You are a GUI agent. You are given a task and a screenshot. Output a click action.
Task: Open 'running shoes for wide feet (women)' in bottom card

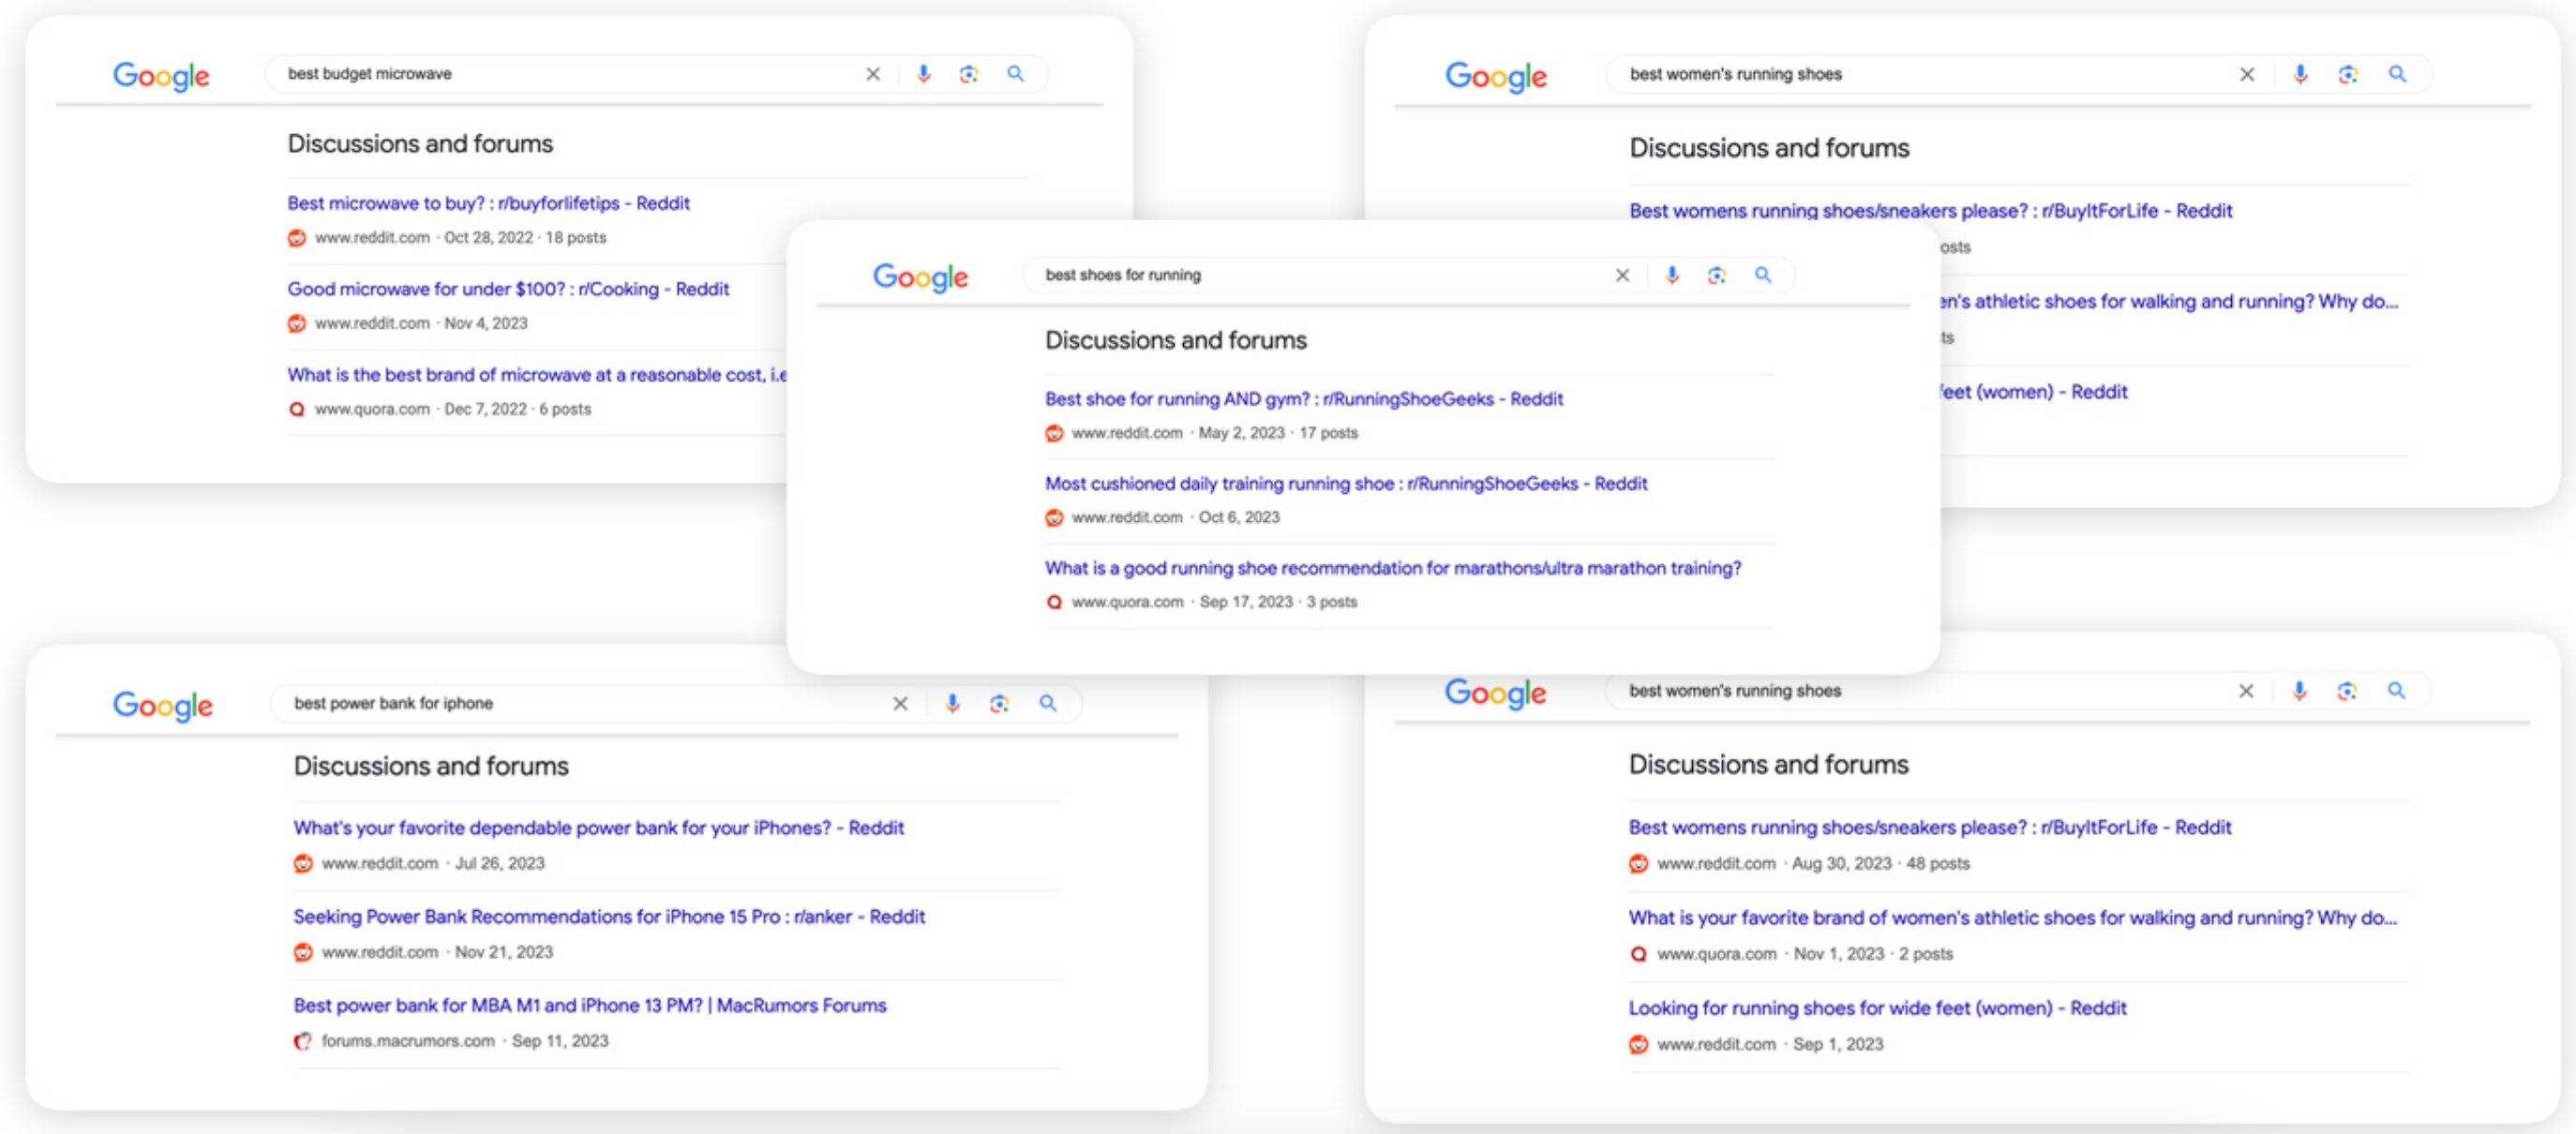[1877, 1009]
